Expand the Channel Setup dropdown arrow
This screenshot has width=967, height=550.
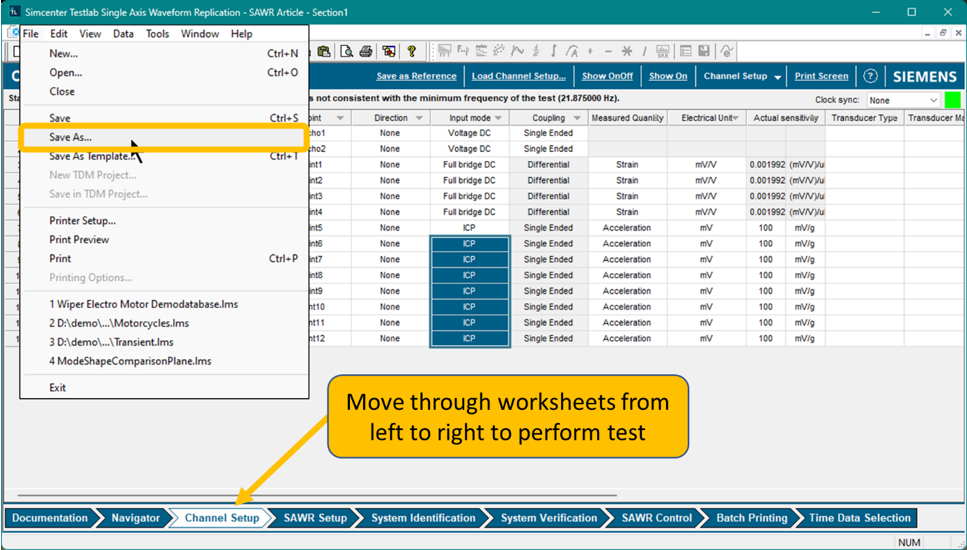pos(777,77)
